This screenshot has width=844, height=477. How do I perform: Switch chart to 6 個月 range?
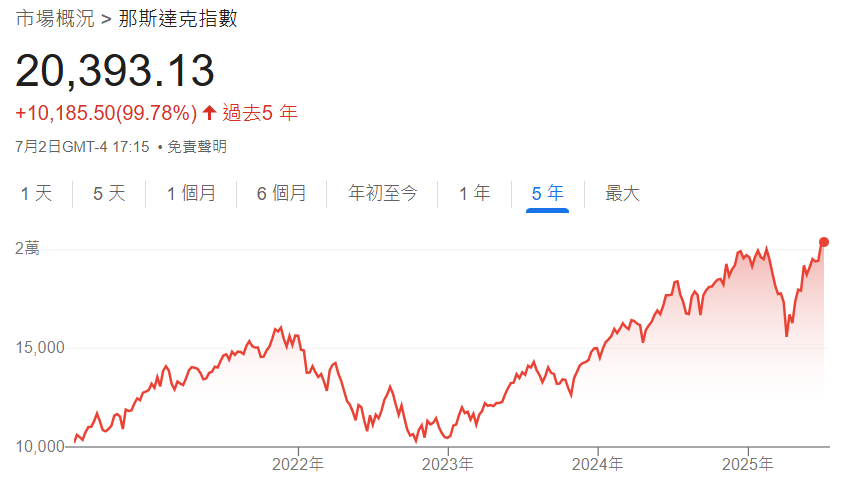[x=282, y=193]
